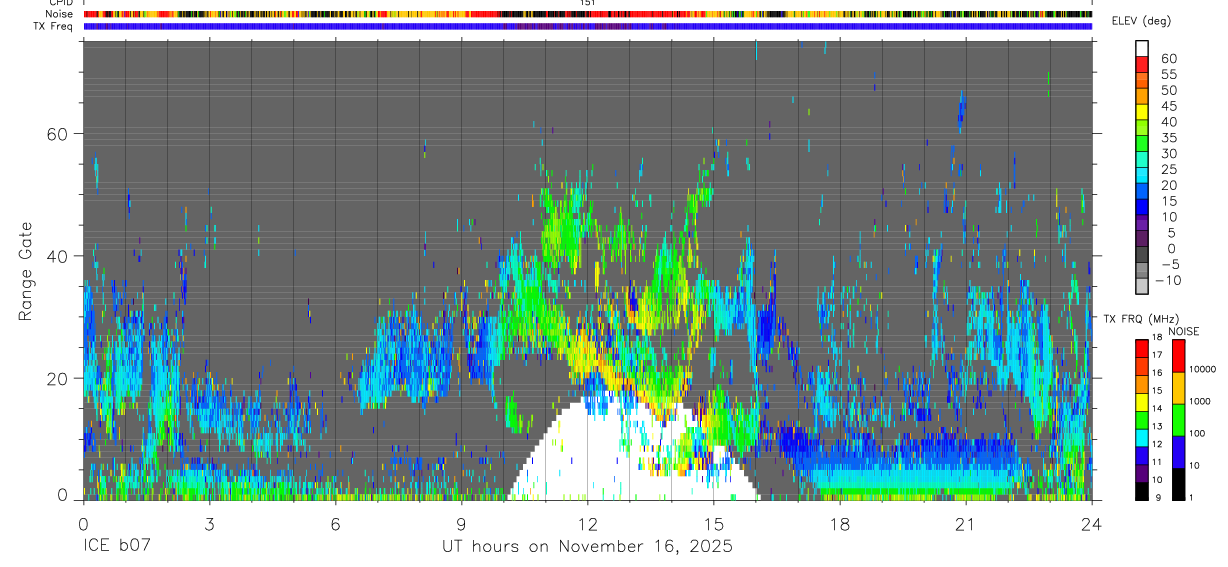The image size is (1228, 567).
Task: Click the white top segment of ELEV colorbar
Action: pos(1141,49)
